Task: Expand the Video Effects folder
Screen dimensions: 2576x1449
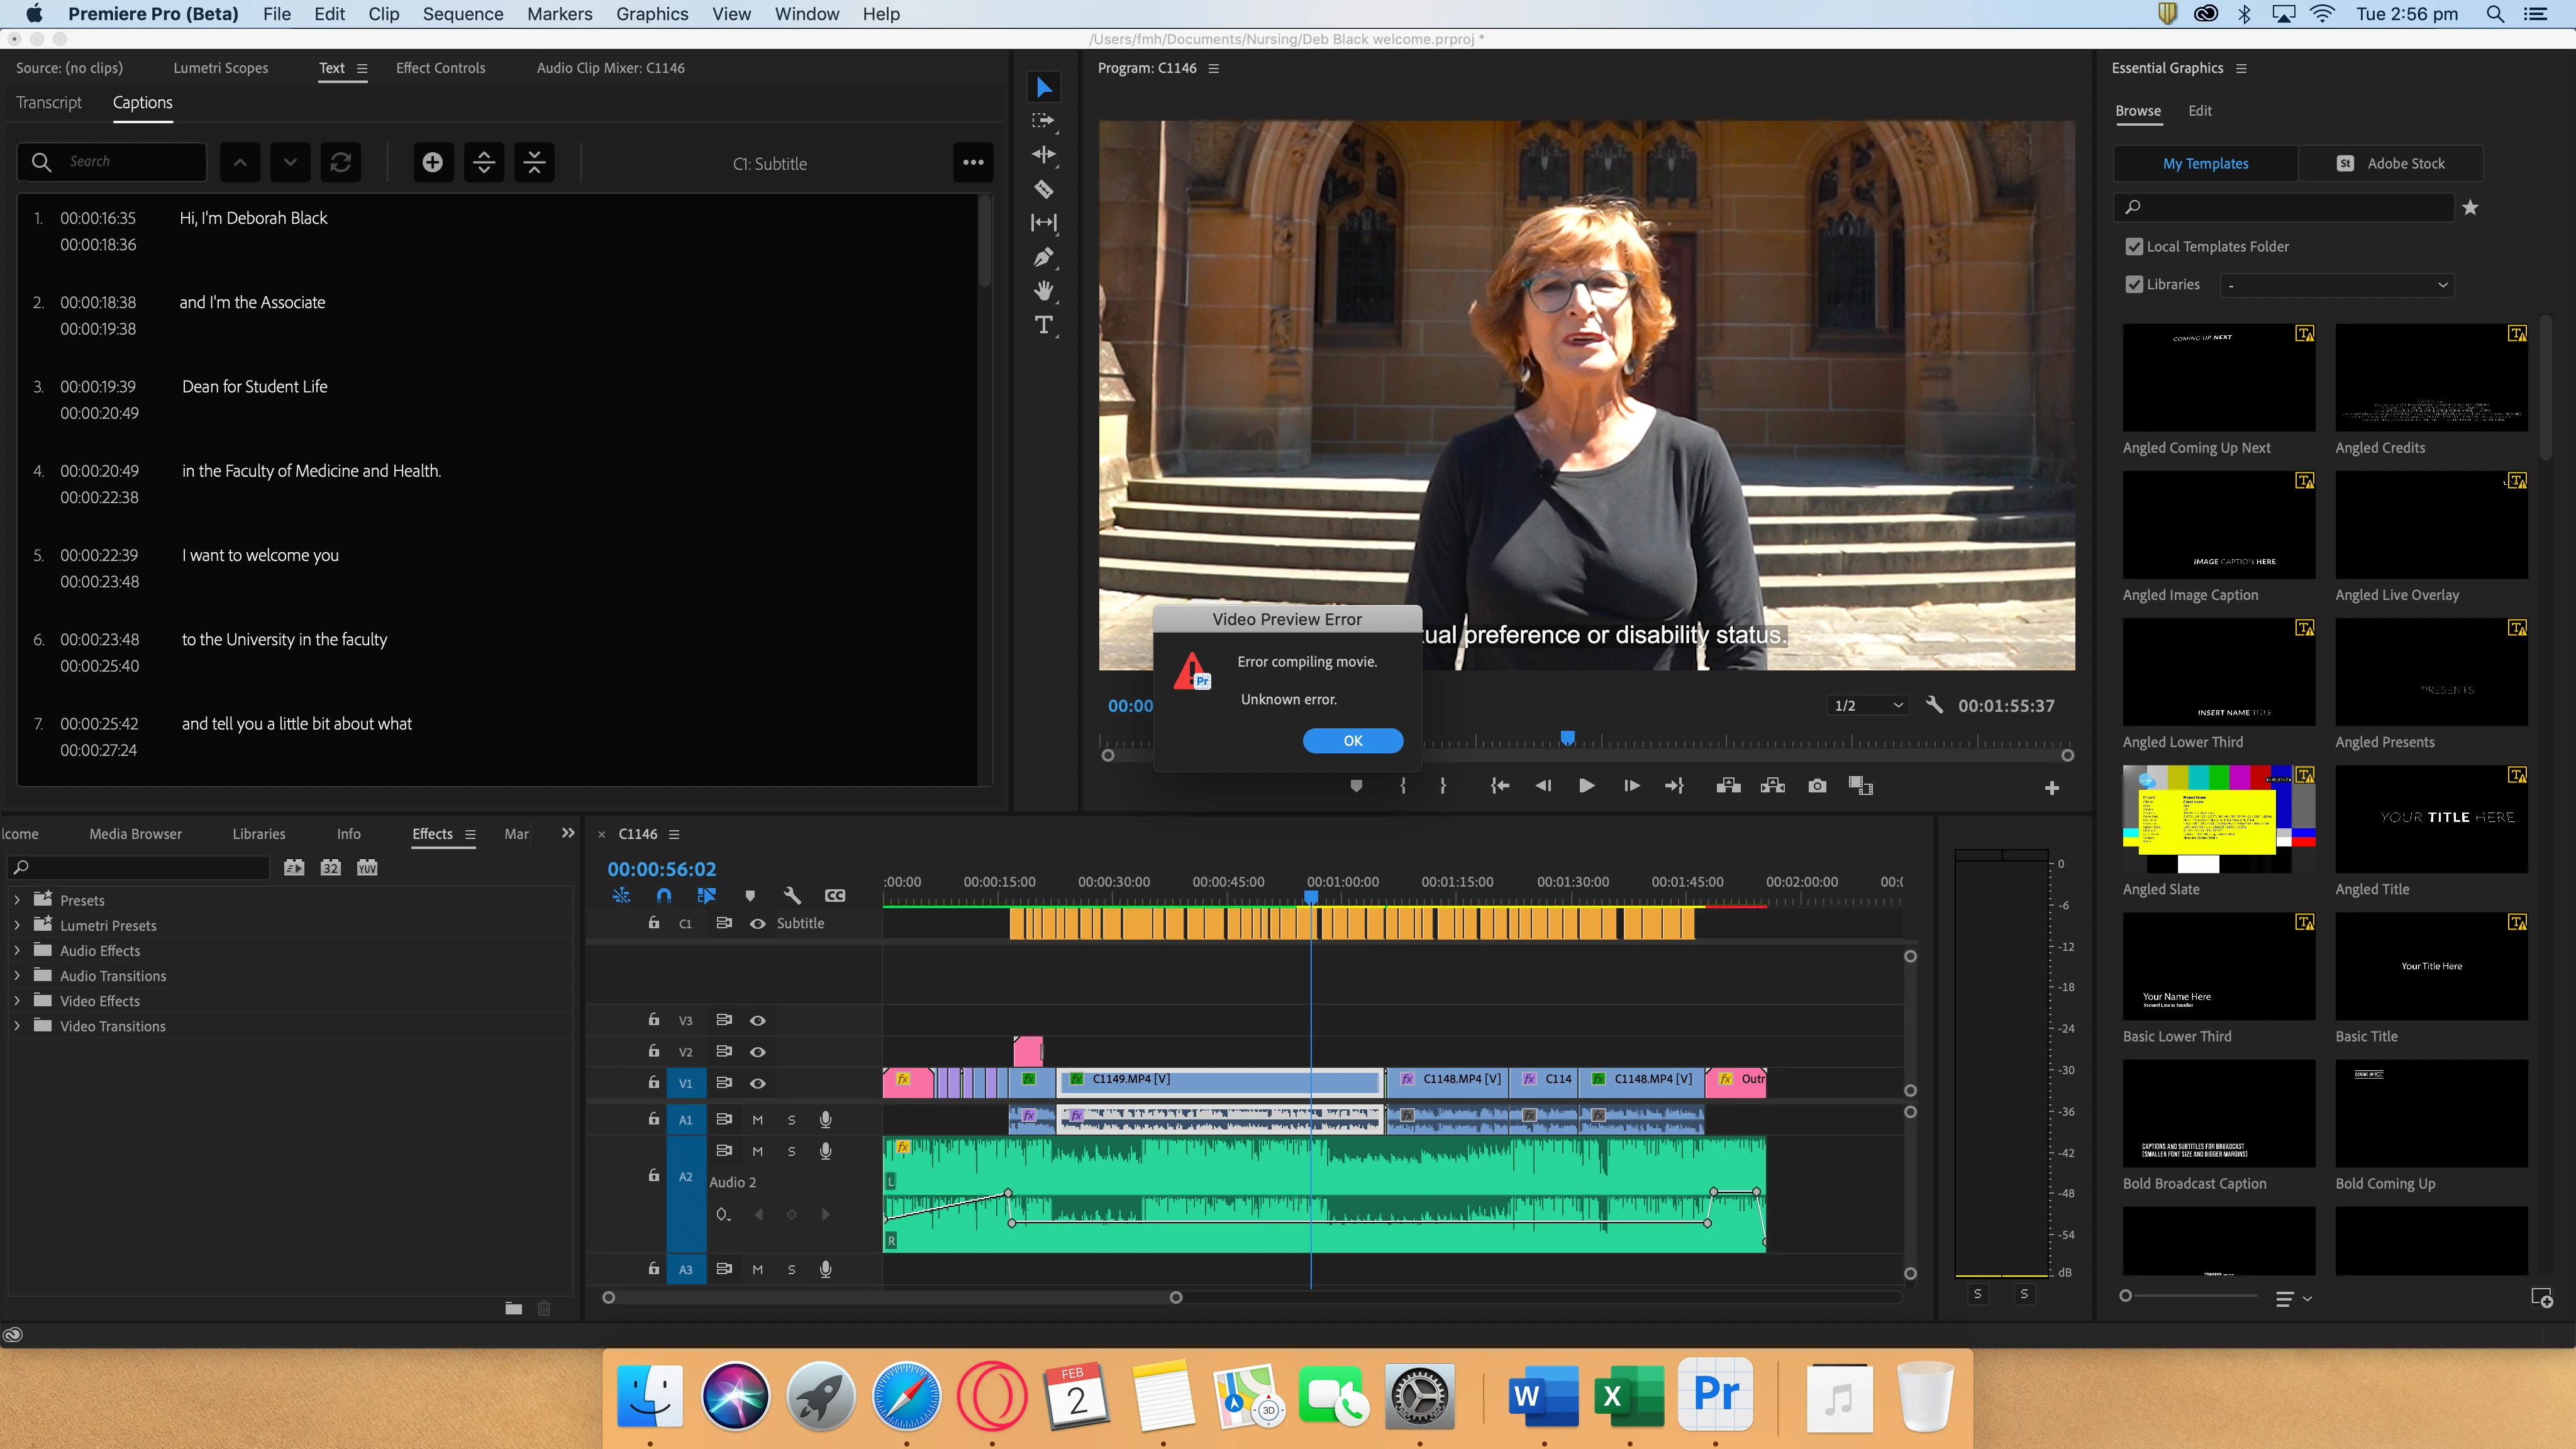Action: click(17, 1001)
